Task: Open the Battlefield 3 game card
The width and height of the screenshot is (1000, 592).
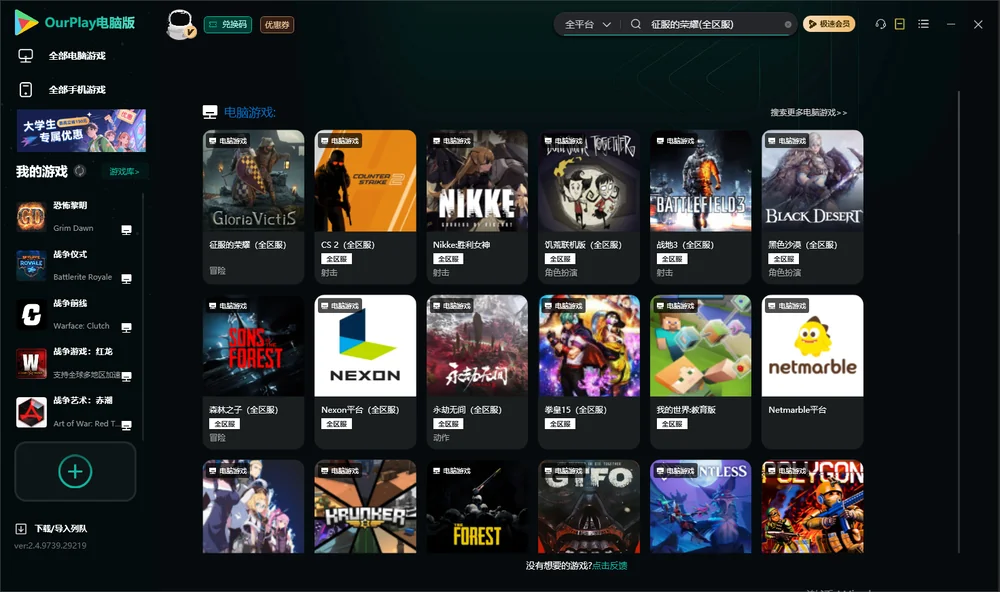Action: [x=700, y=207]
